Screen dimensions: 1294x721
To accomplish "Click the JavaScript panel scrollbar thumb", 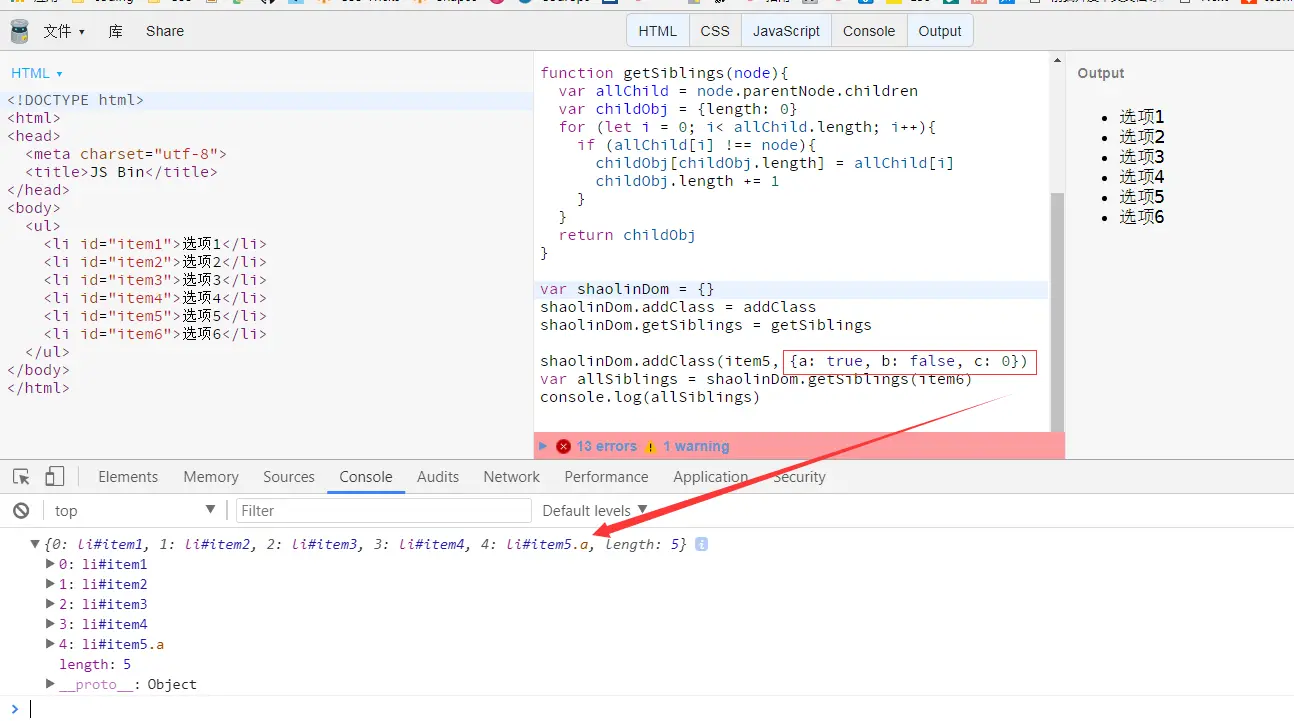I will [x=1057, y=312].
